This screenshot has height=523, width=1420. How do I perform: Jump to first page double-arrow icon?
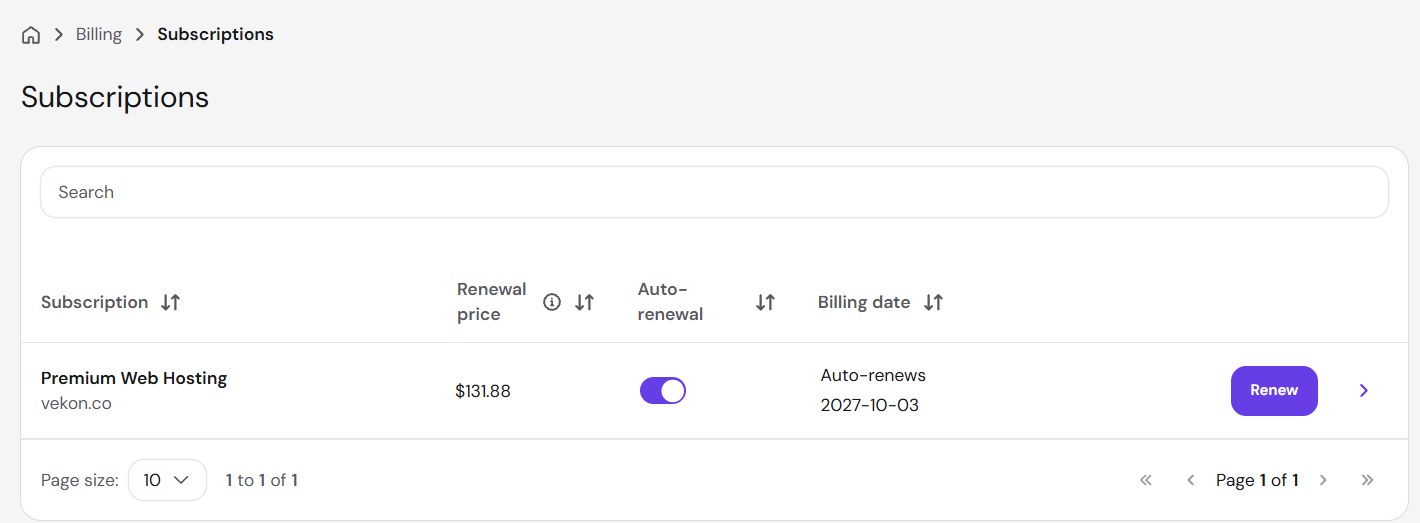pos(1146,480)
